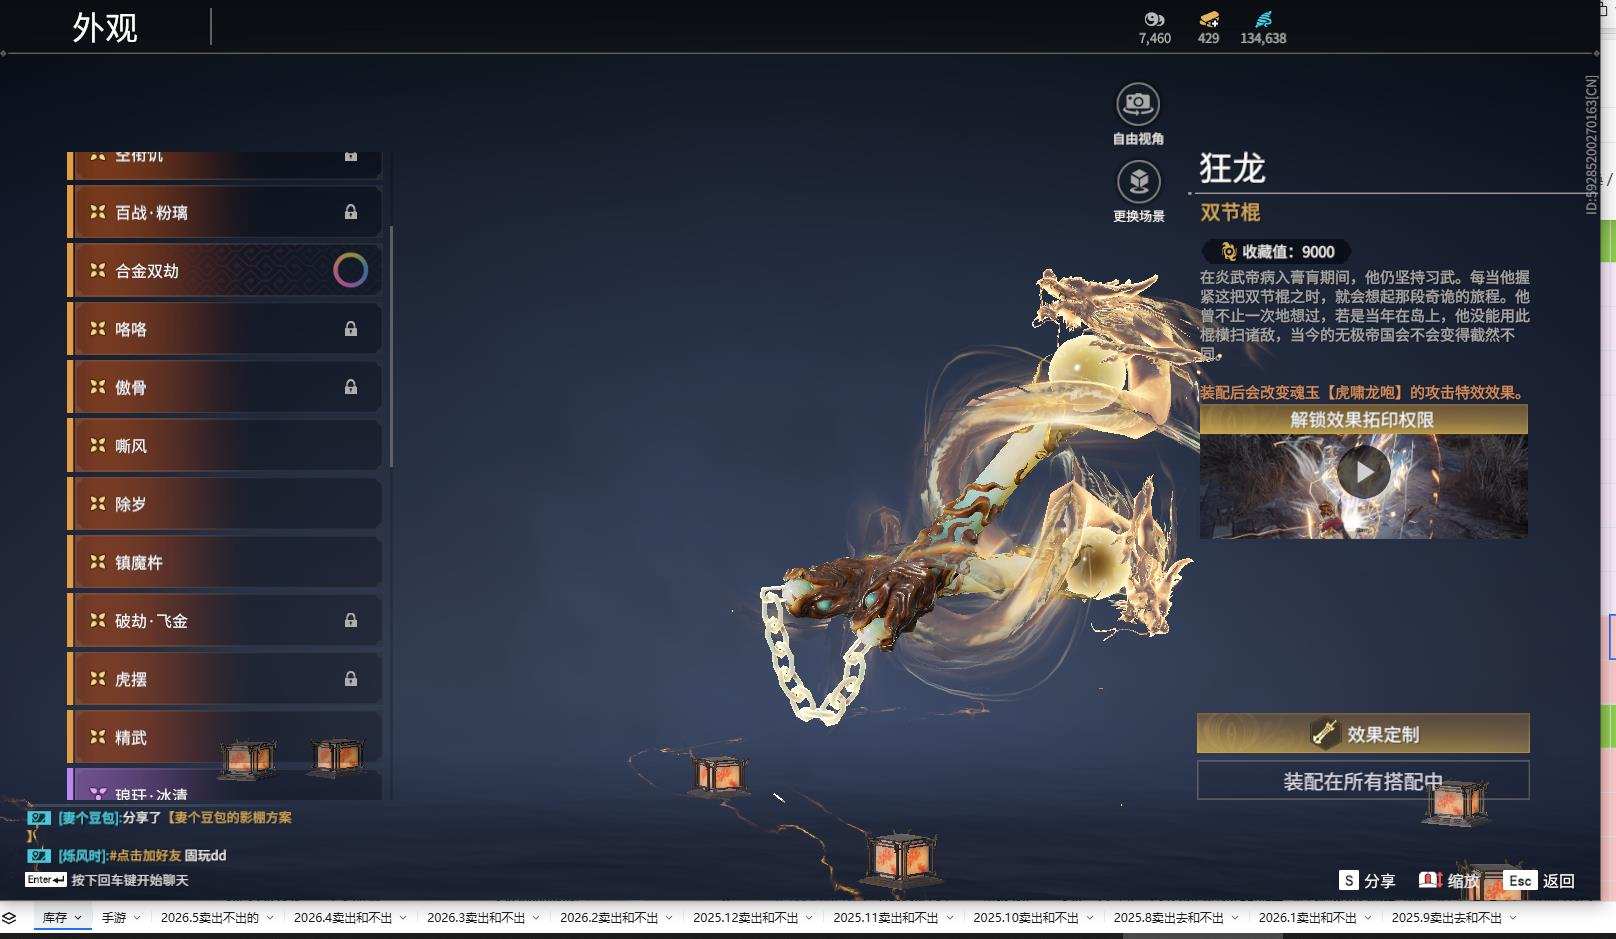Click the lock icon on 傲骨 row
1616x939 pixels.
coord(351,387)
